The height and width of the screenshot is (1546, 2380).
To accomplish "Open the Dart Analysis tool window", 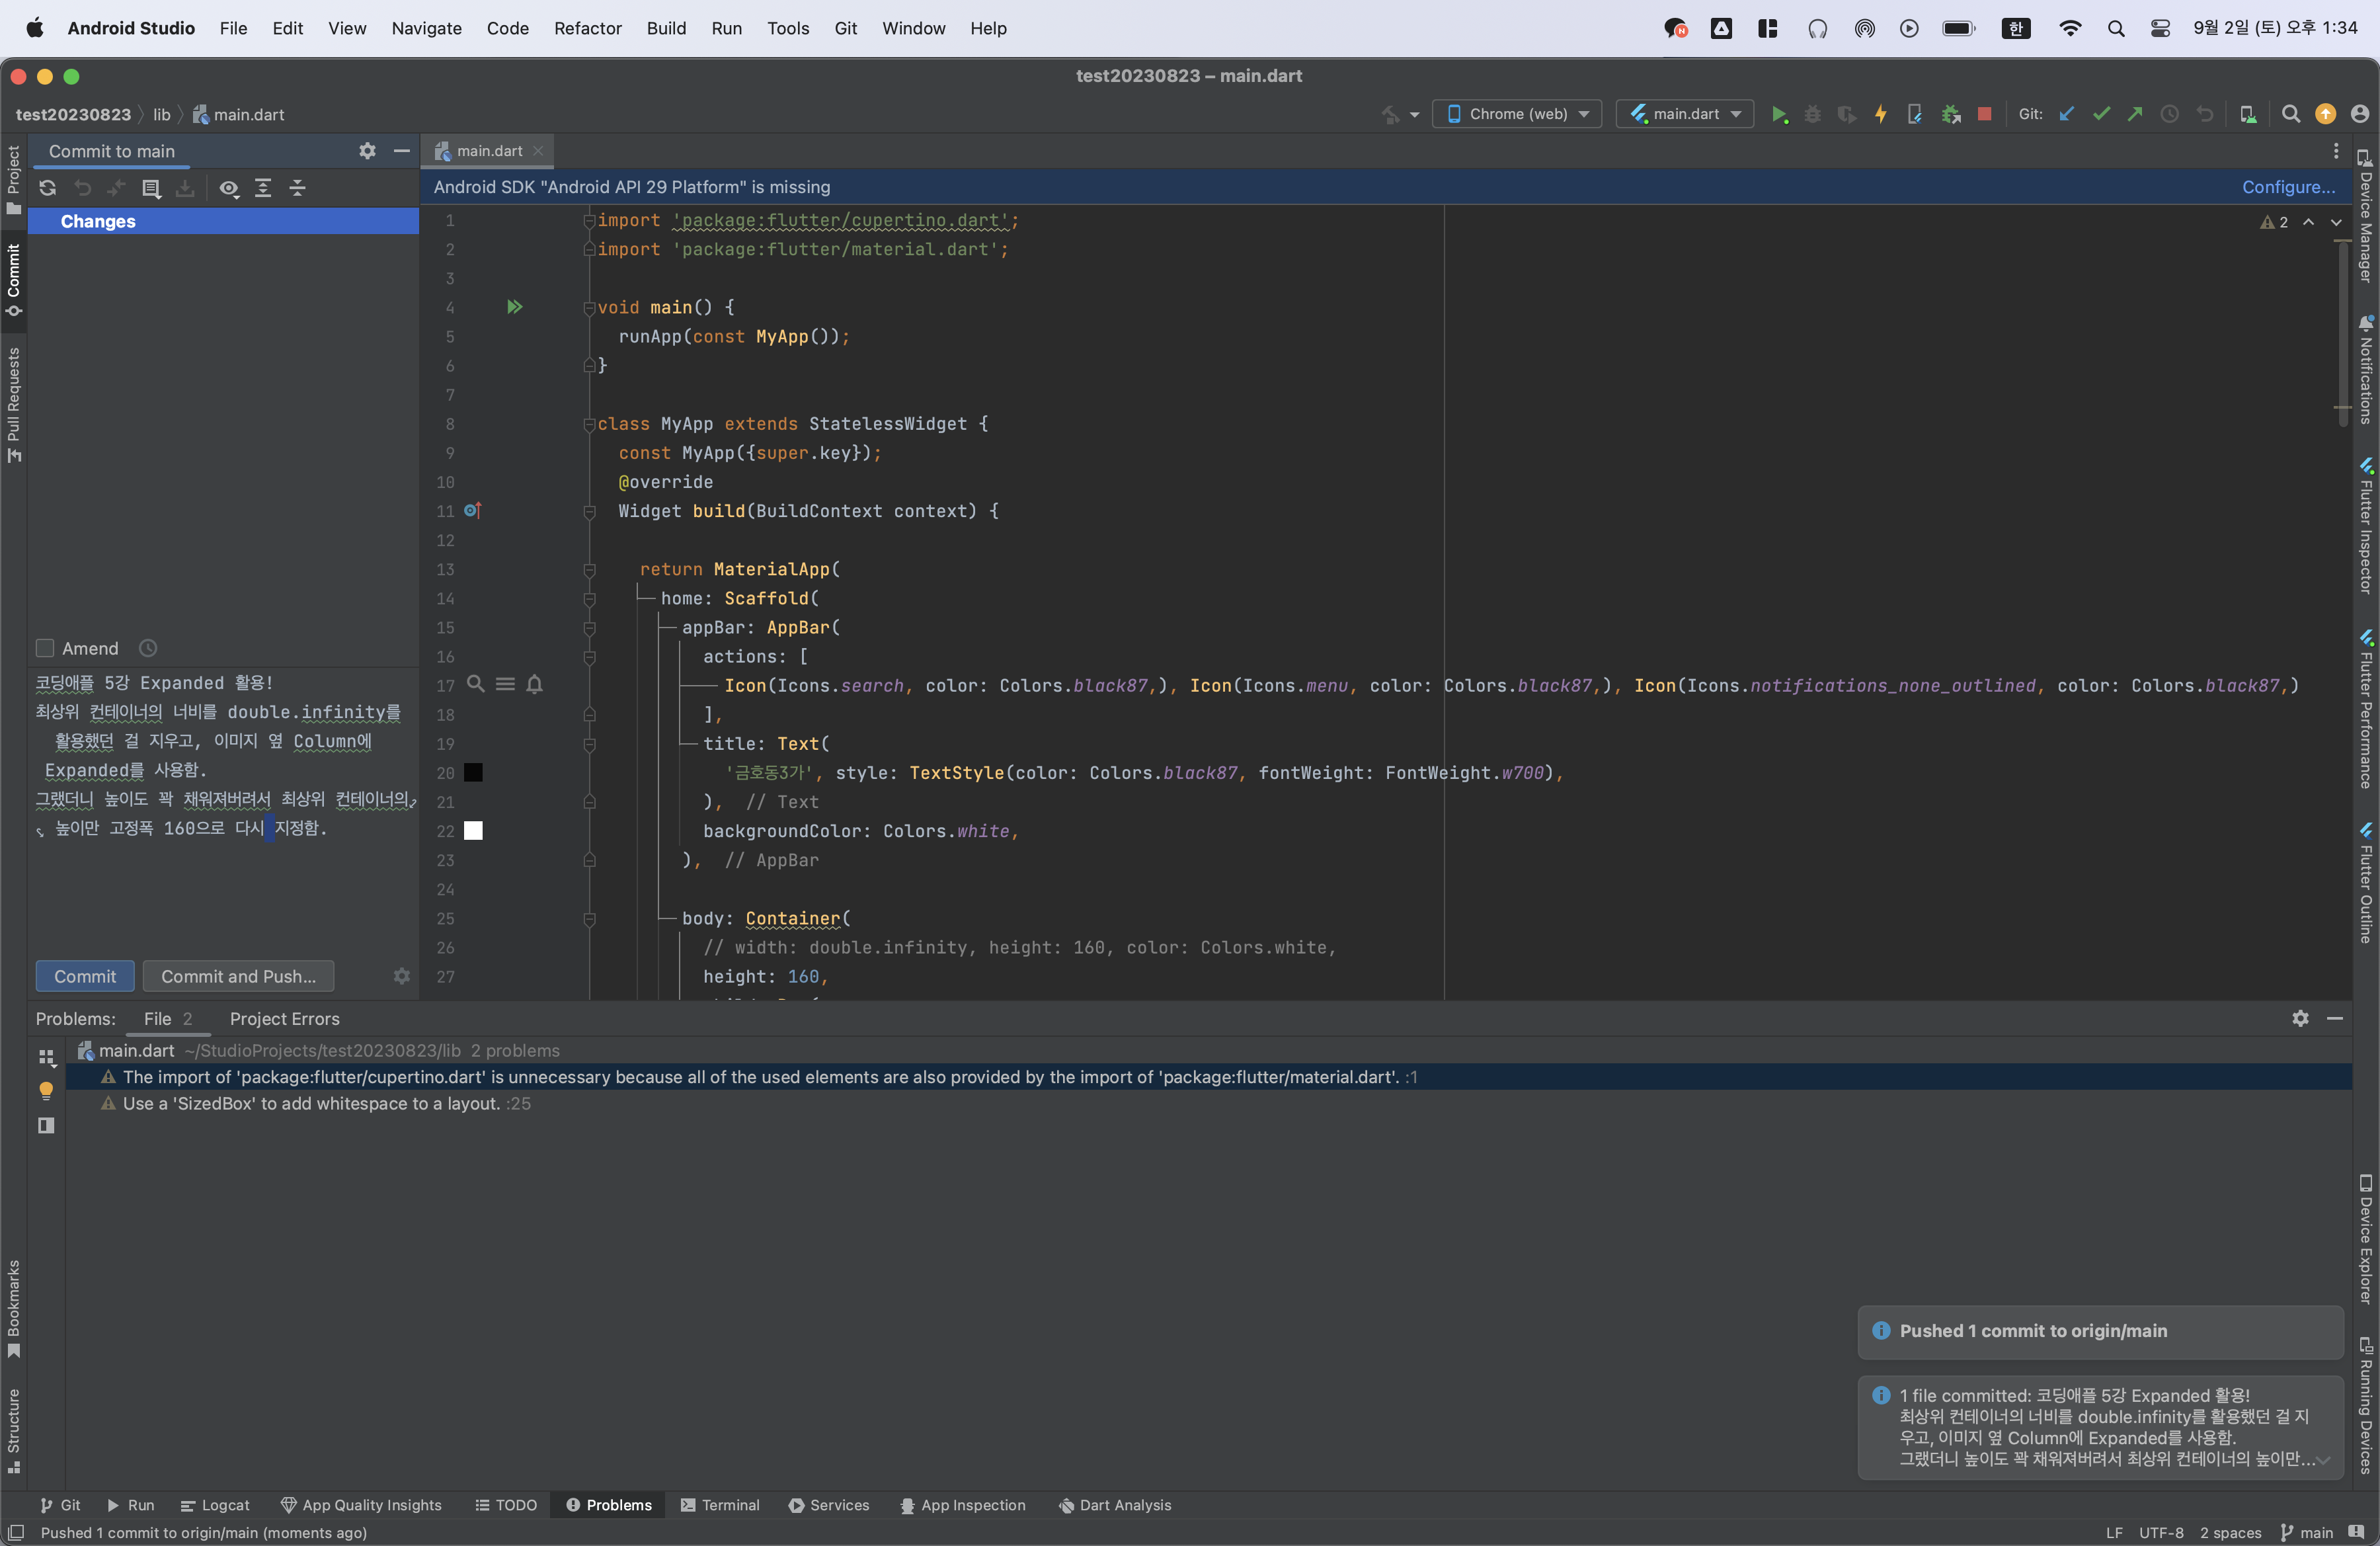I will (x=1114, y=1505).
